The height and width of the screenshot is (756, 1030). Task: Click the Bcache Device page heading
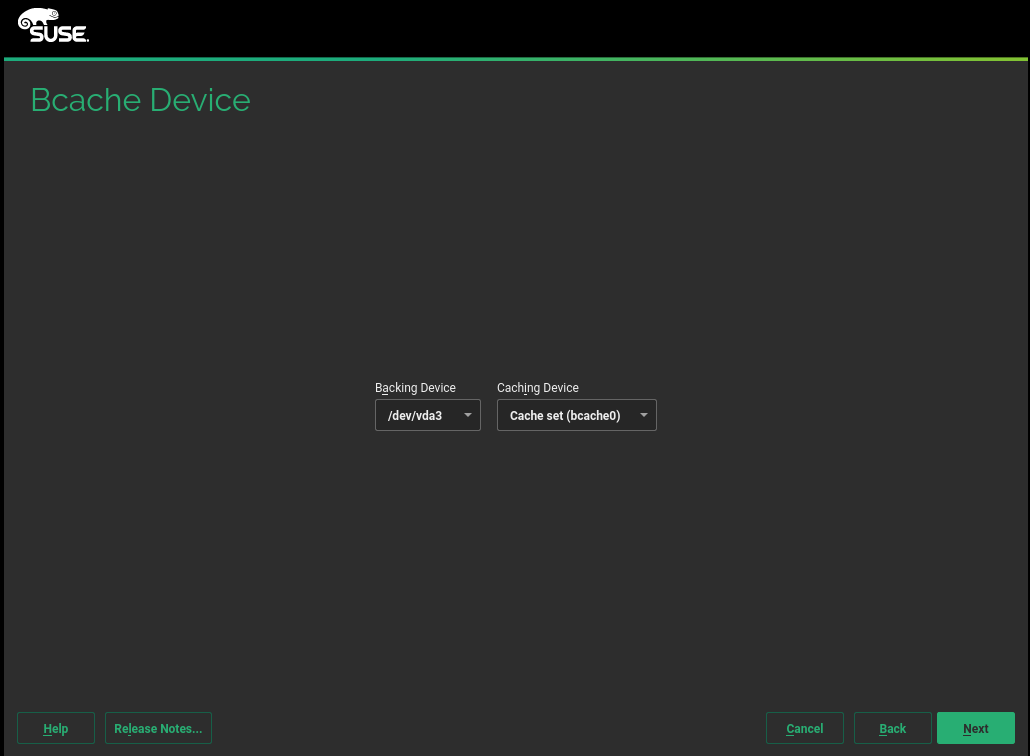pyautogui.click(x=140, y=100)
